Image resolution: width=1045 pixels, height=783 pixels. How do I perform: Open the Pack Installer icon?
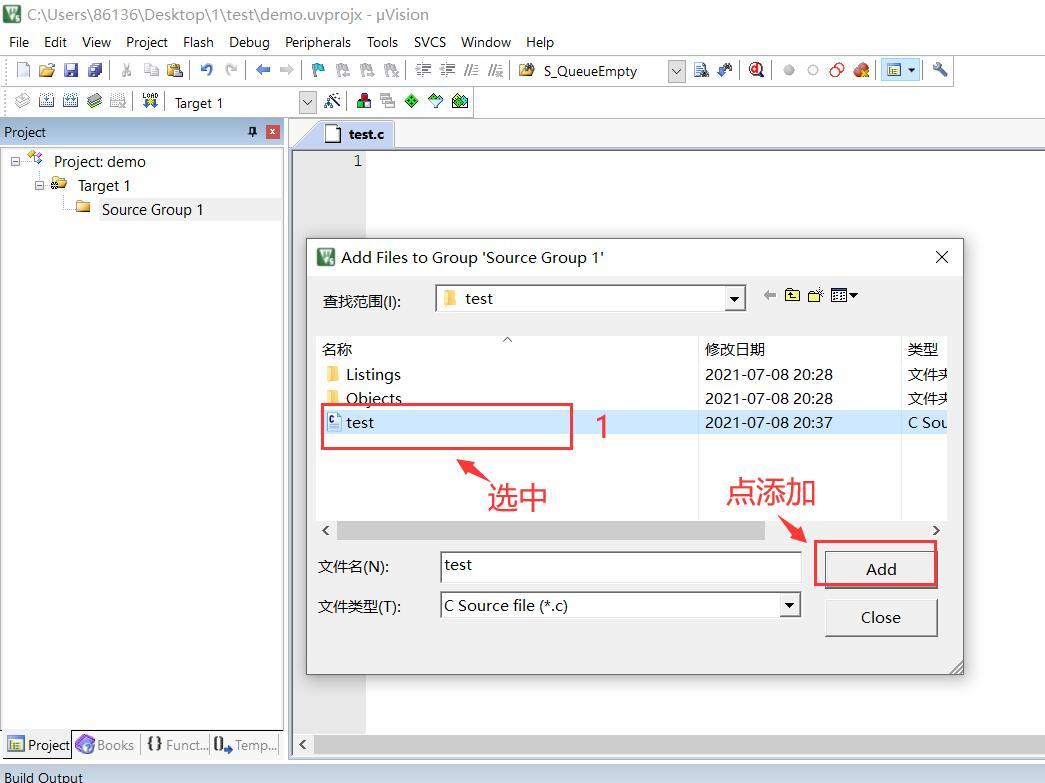click(x=460, y=101)
